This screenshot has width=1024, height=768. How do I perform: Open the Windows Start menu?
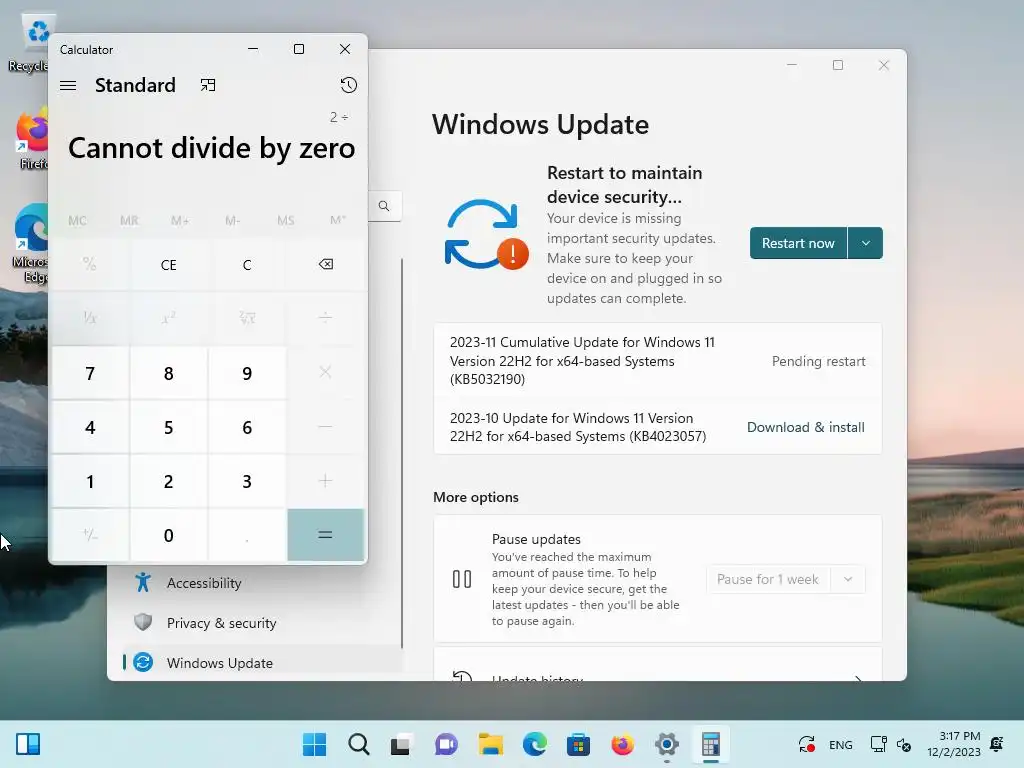click(314, 744)
